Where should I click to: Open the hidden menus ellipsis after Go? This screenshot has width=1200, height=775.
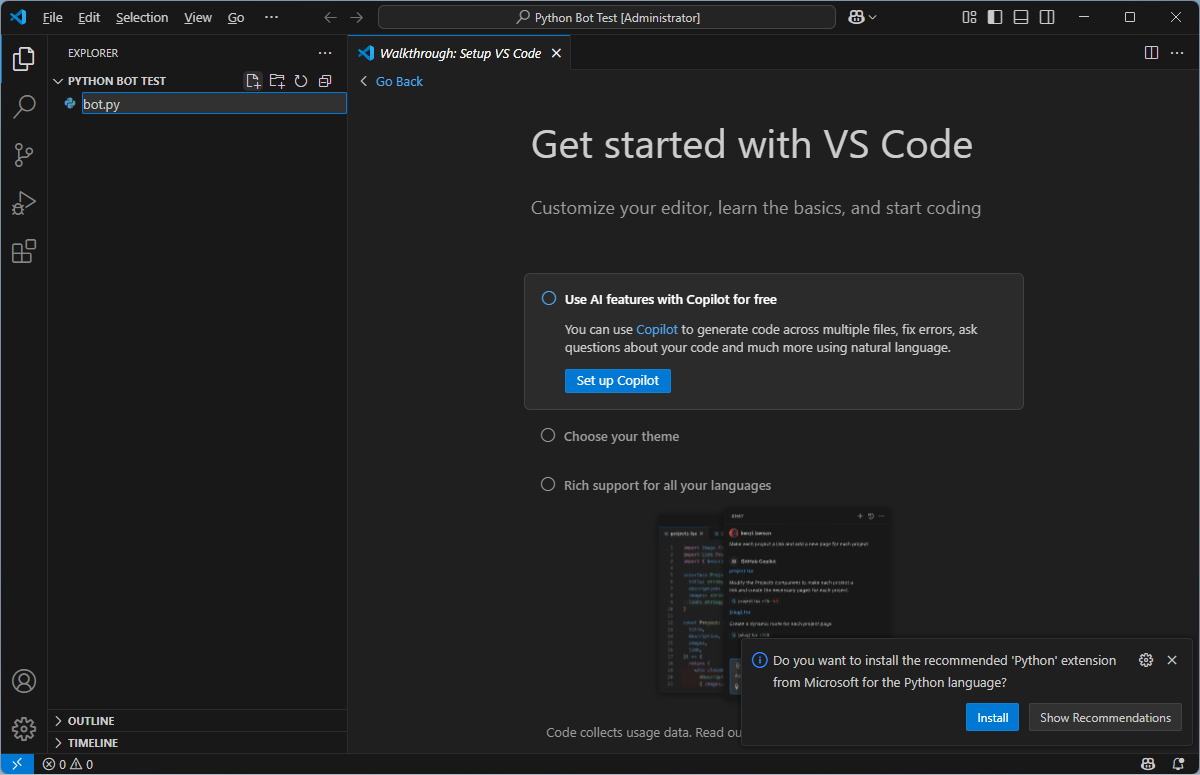tap(271, 17)
